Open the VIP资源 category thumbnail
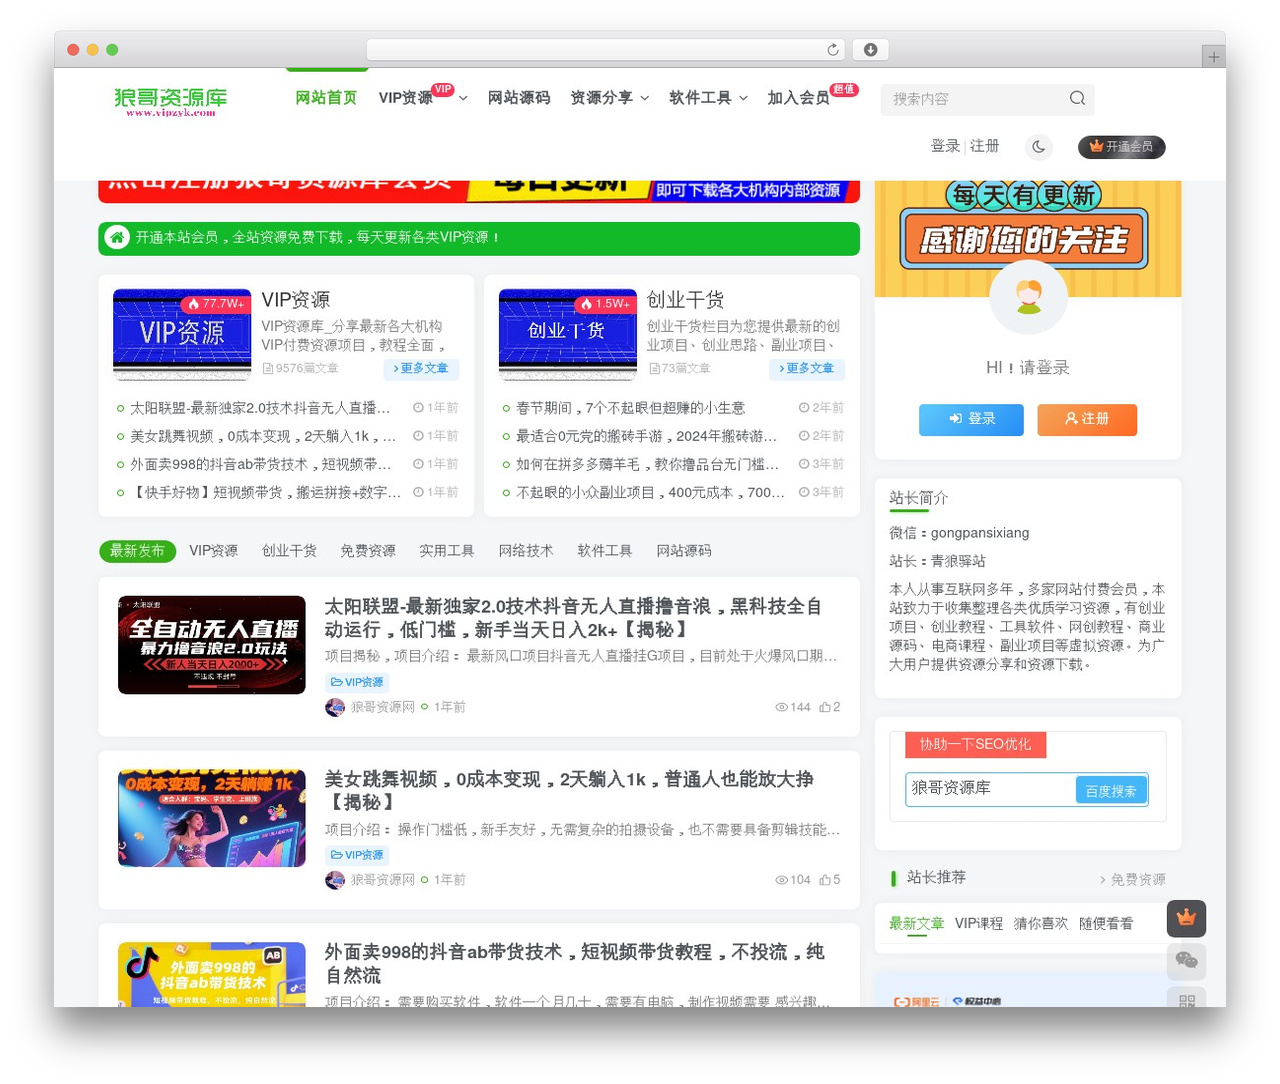This screenshot has width=1280, height=1084. click(182, 334)
